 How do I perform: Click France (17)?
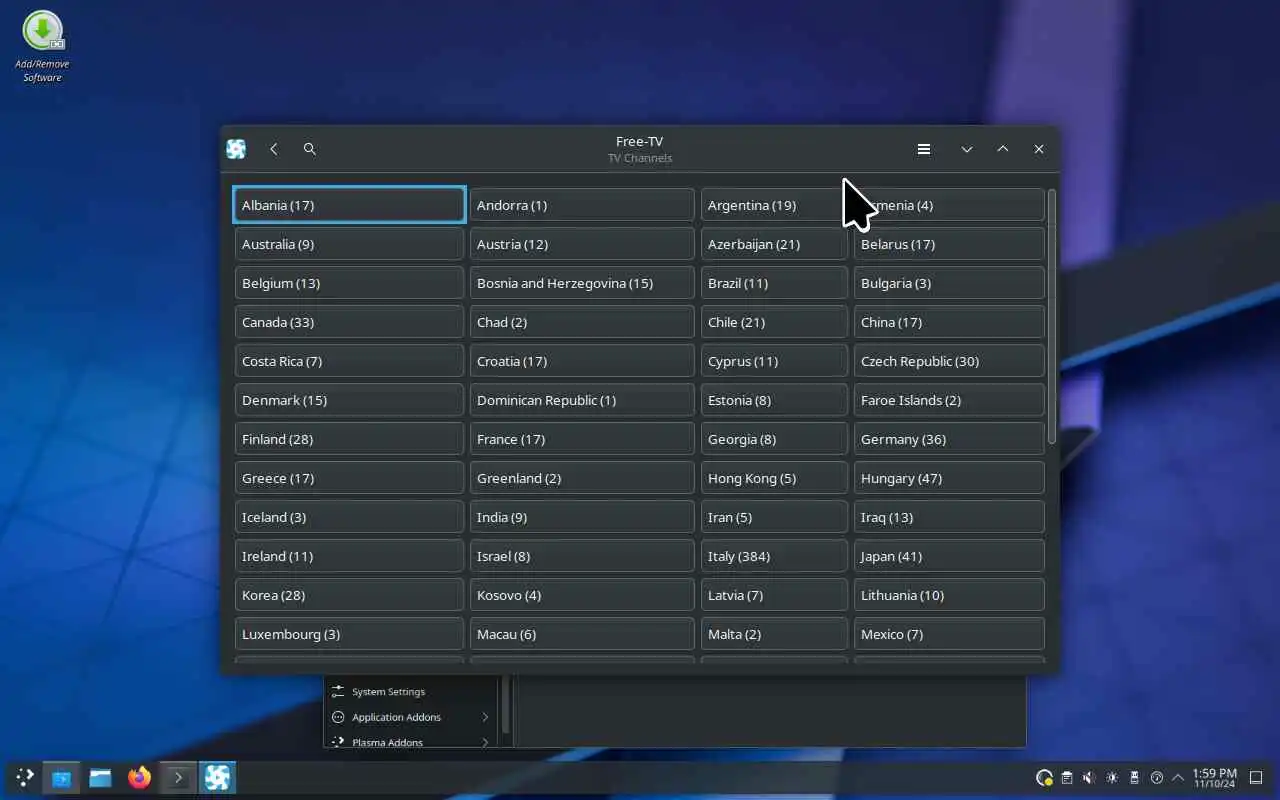pos(582,439)
